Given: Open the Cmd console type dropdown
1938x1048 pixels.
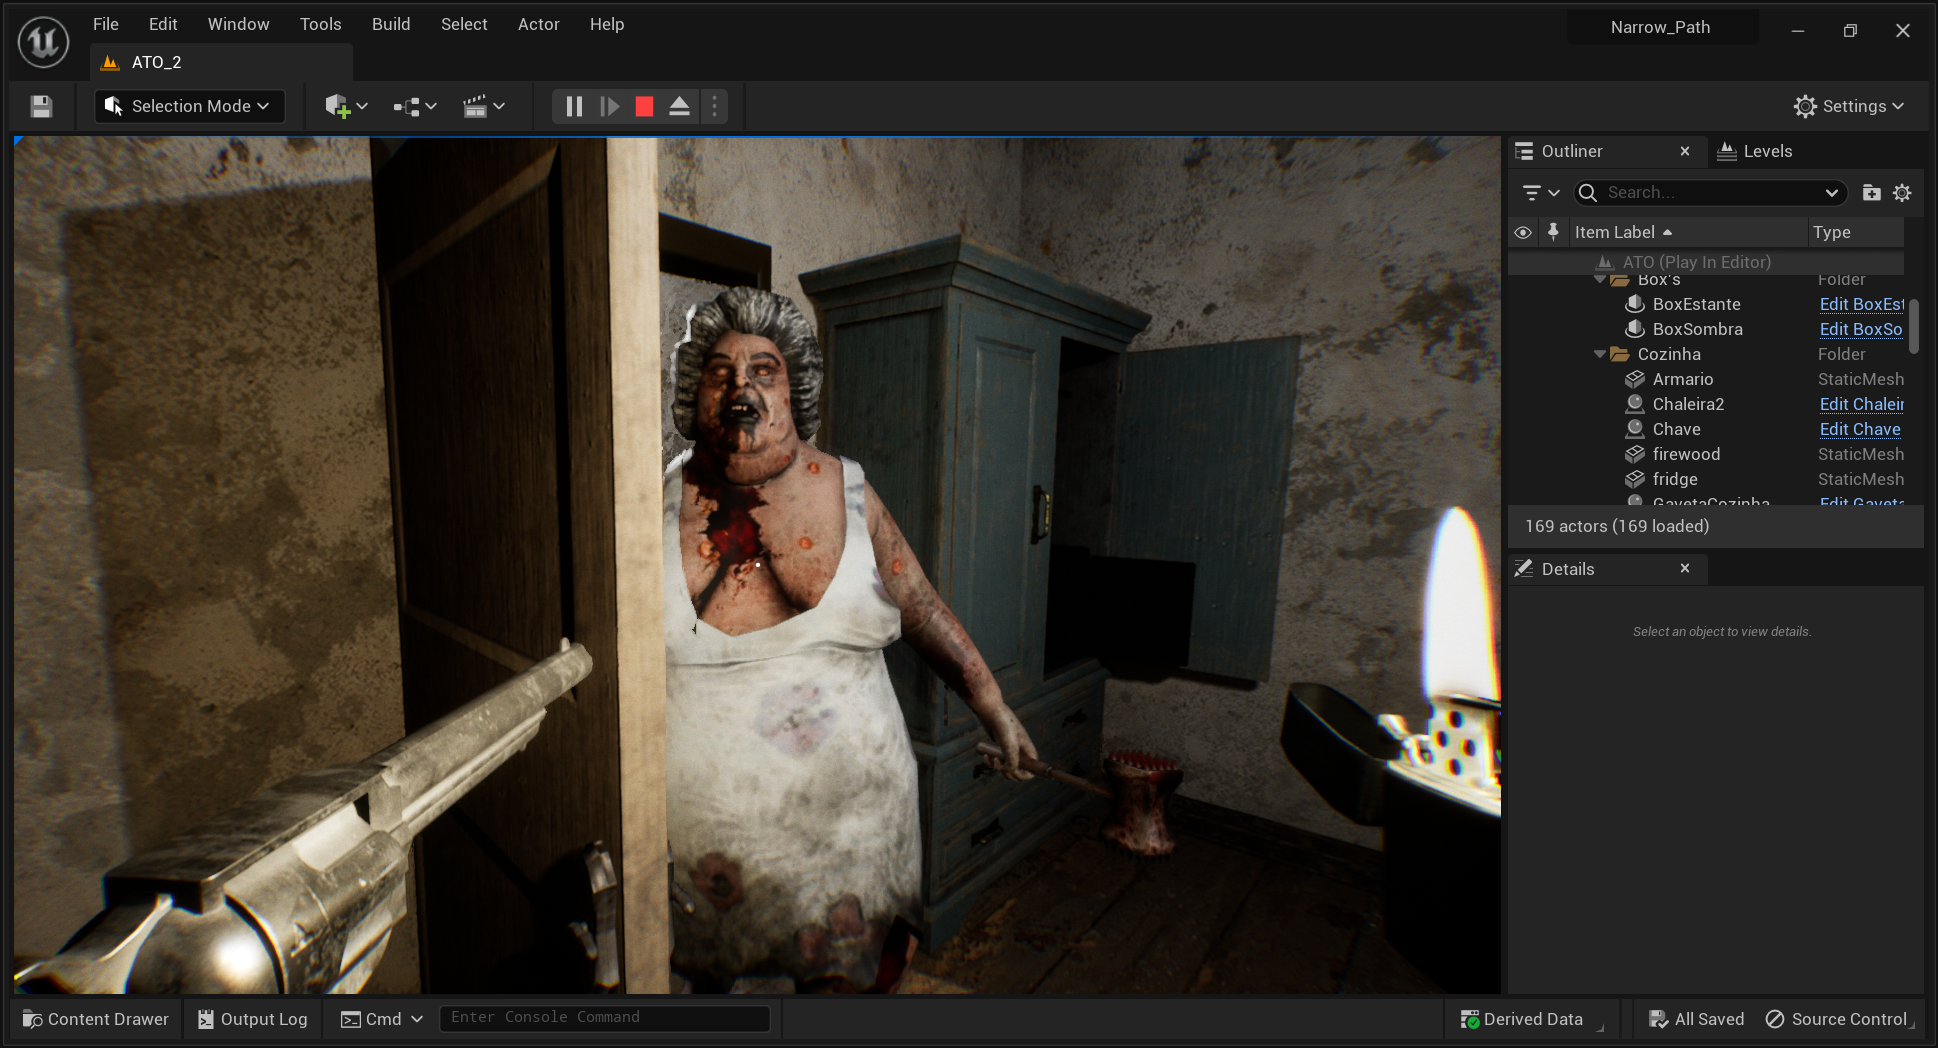Looking at the screenshot, I should pos(382,1019).
